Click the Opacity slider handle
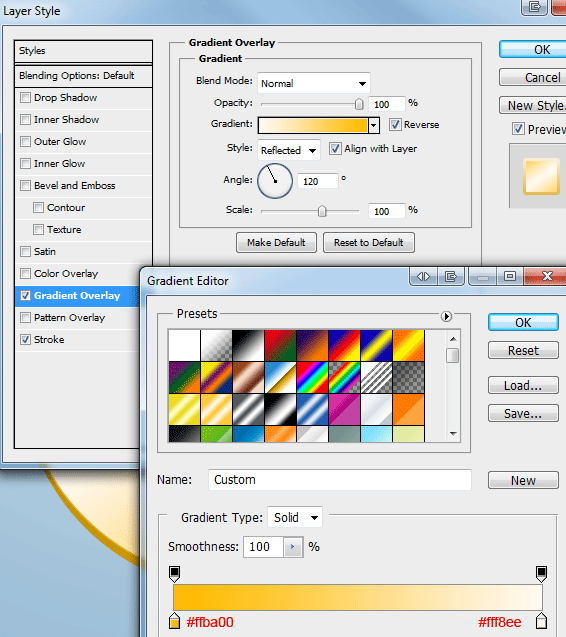566x637 pixels. point(359,104)
